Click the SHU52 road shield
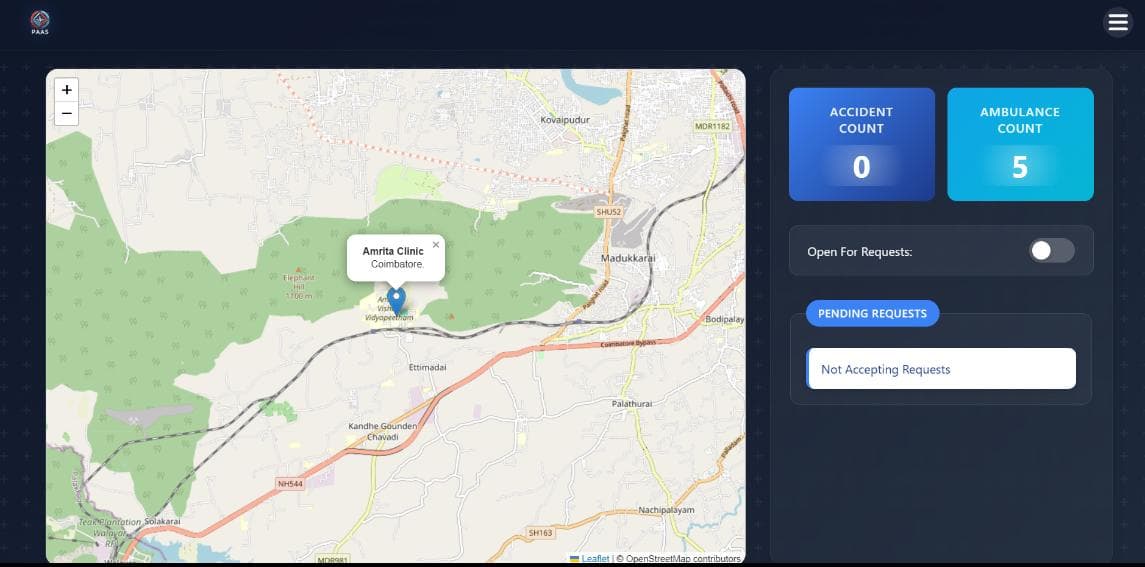Viewport: 1145px width, 567px height. tap(608, 212)
